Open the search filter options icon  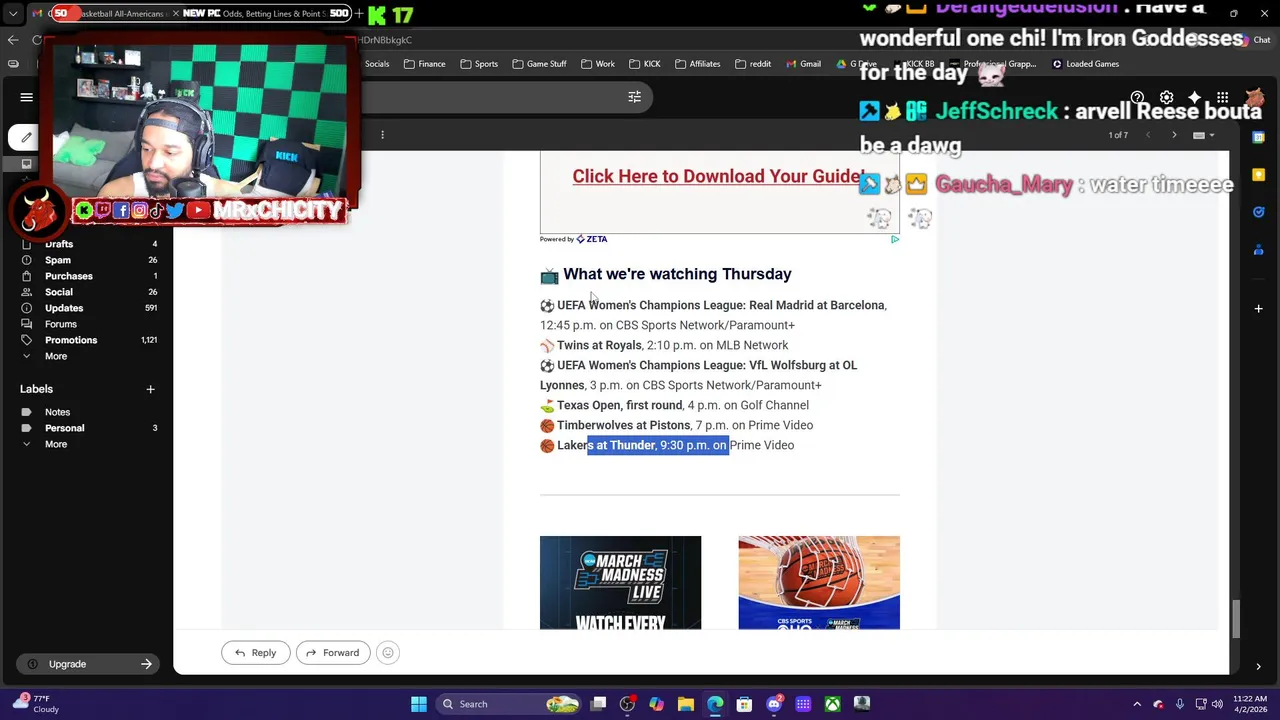[x=634, y=97]
